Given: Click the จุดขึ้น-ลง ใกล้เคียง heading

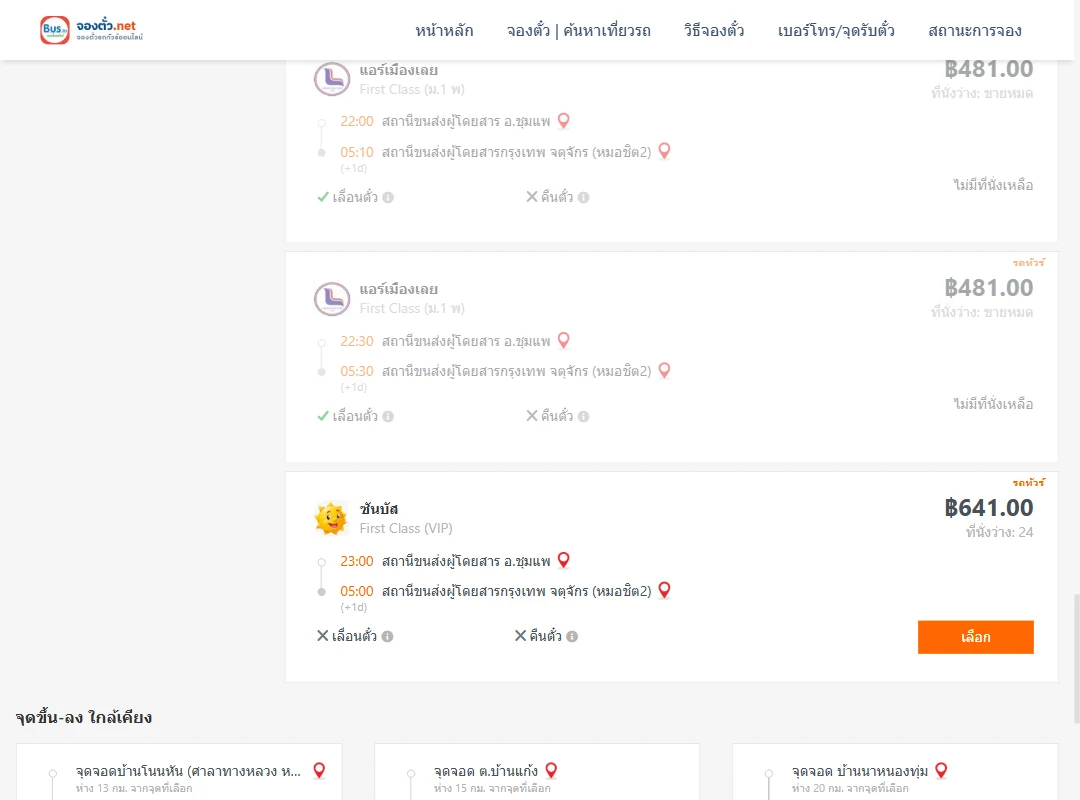Looking at the screenshot, I should click(x=84, y=717).
